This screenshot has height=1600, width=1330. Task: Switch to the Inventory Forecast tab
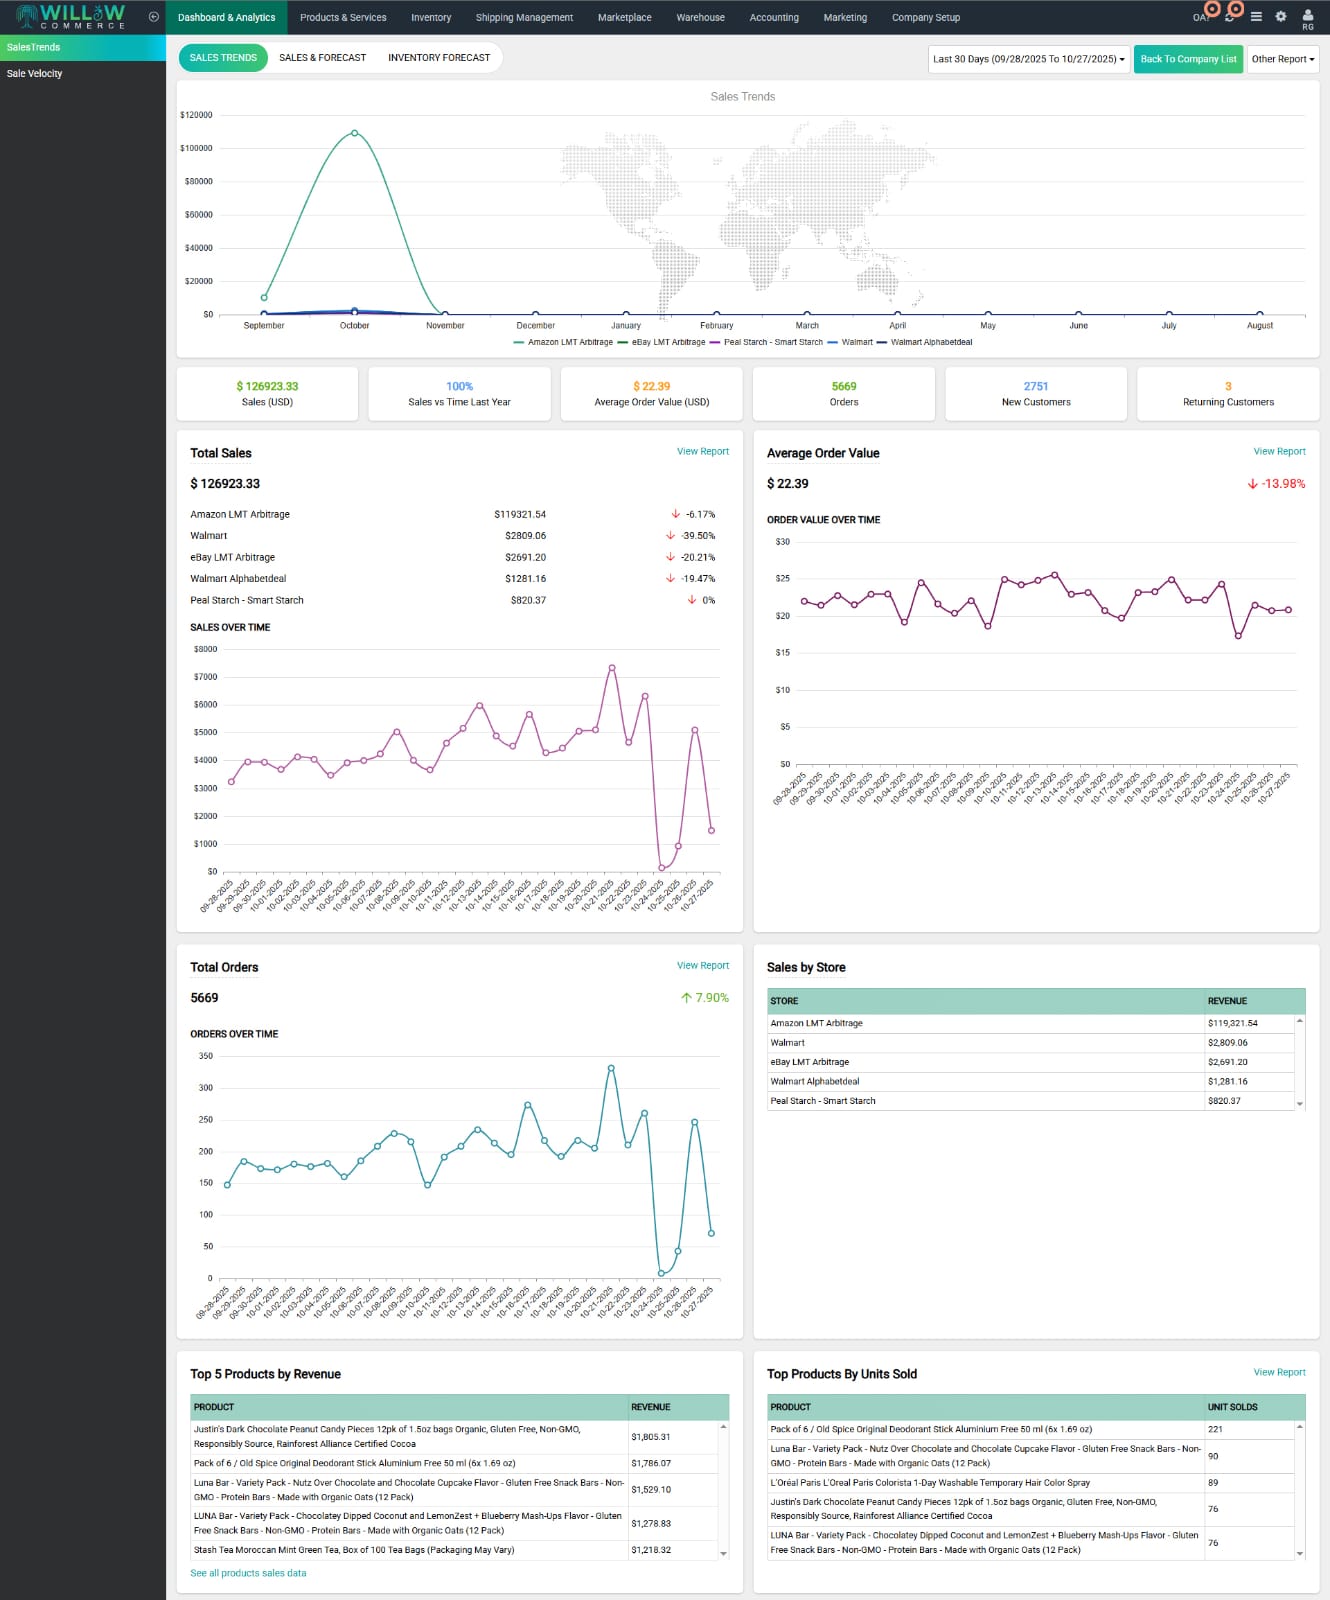(439, 58)
